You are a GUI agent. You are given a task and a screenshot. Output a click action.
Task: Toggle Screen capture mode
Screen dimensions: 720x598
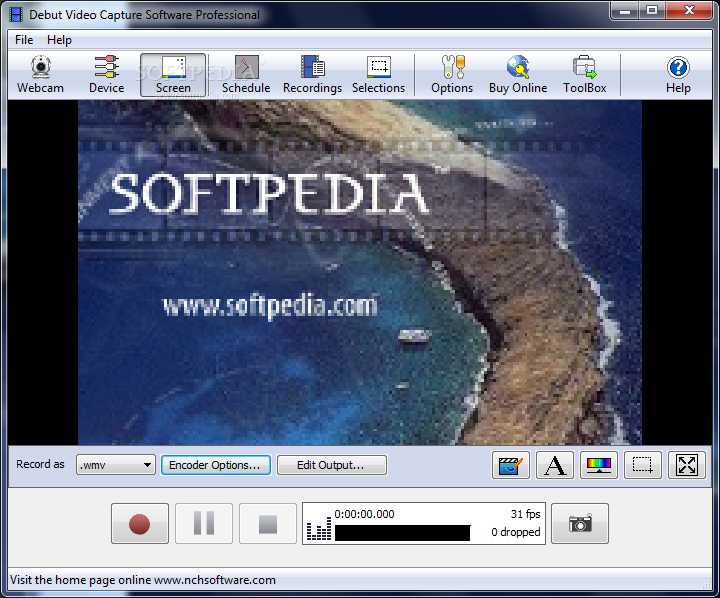(x=173, y=75)
